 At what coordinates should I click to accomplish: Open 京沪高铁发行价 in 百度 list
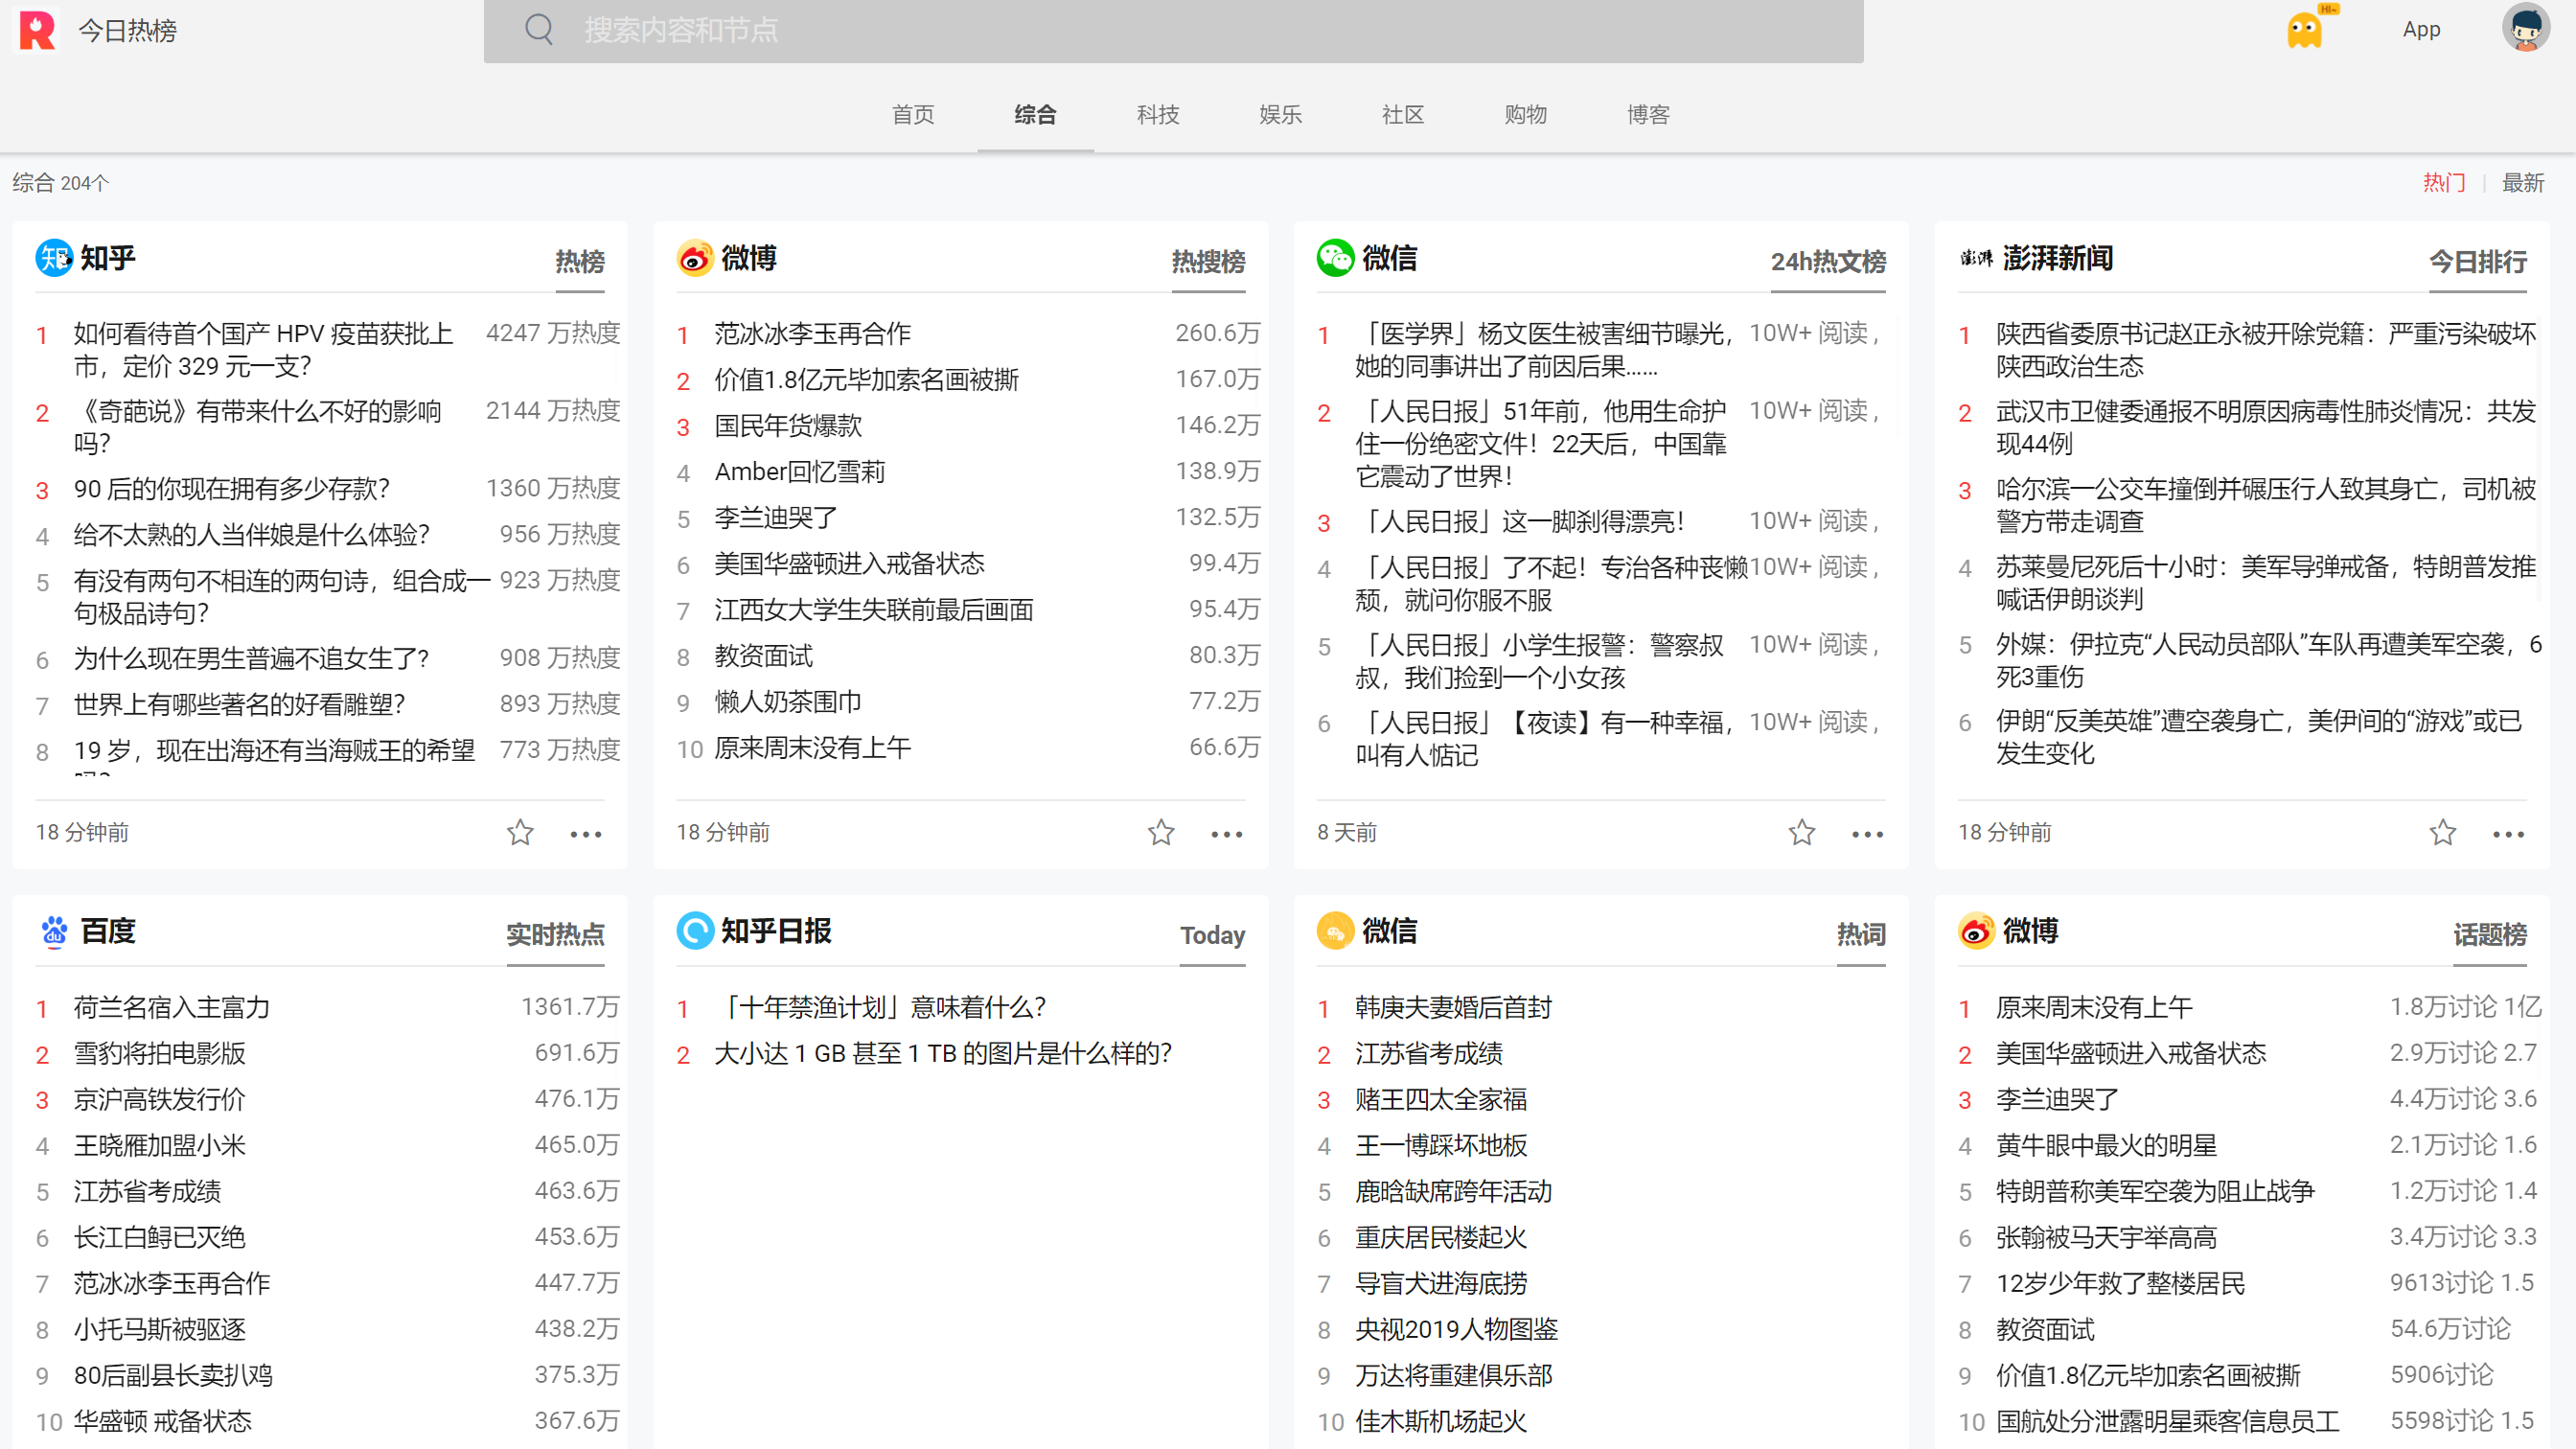point(159,1100)
